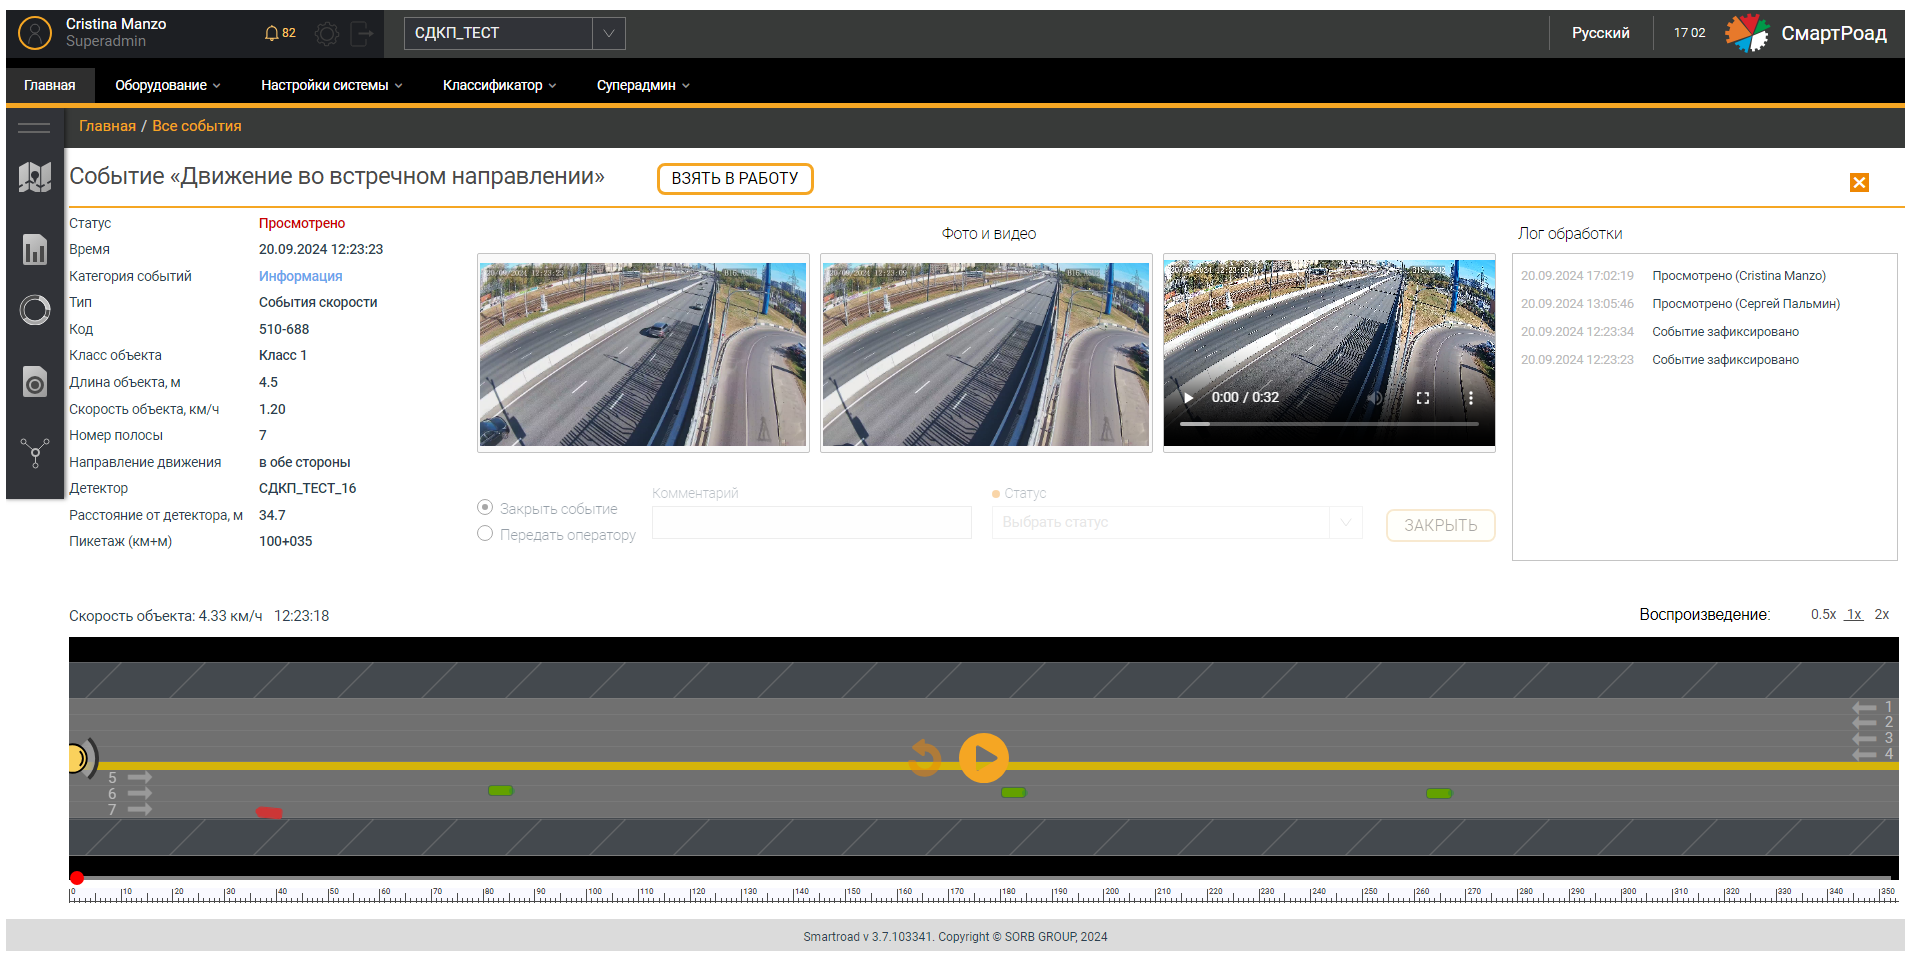The image size is (1911, 961).
Task: Click the Просмотрено status value
Action: click(302, 223)
